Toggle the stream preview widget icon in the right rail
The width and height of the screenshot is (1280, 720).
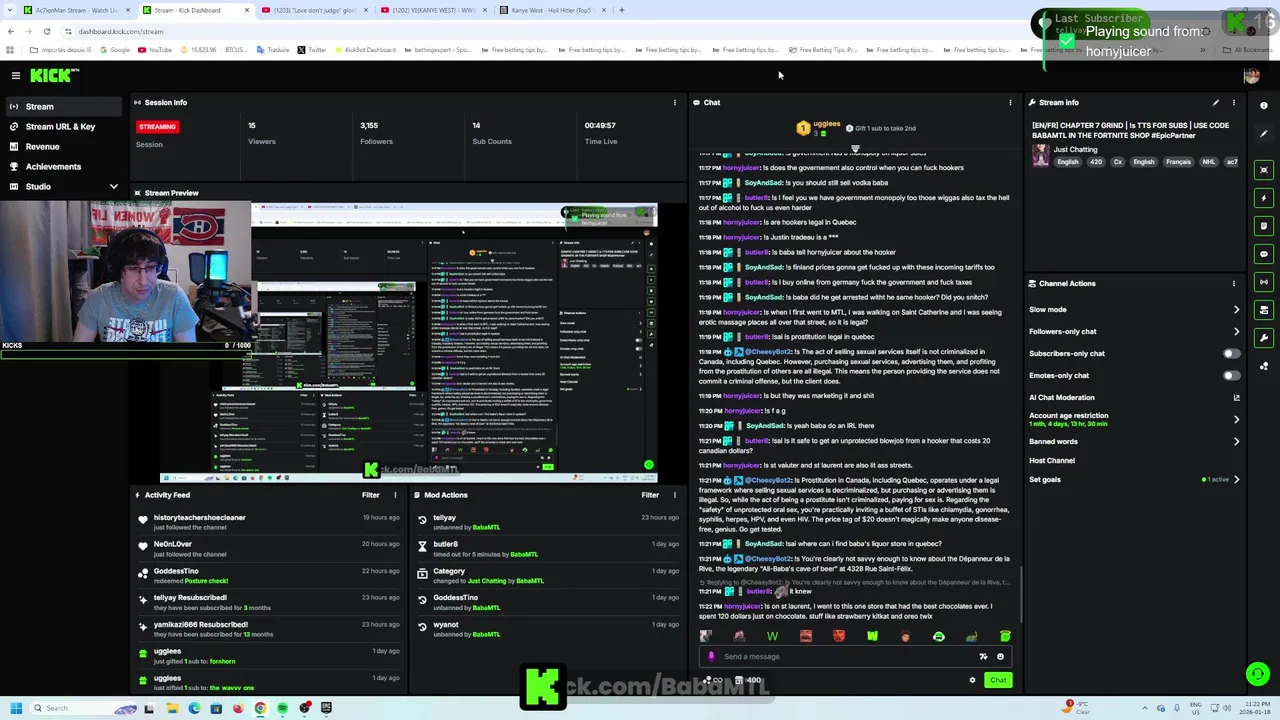(1264, 170)
